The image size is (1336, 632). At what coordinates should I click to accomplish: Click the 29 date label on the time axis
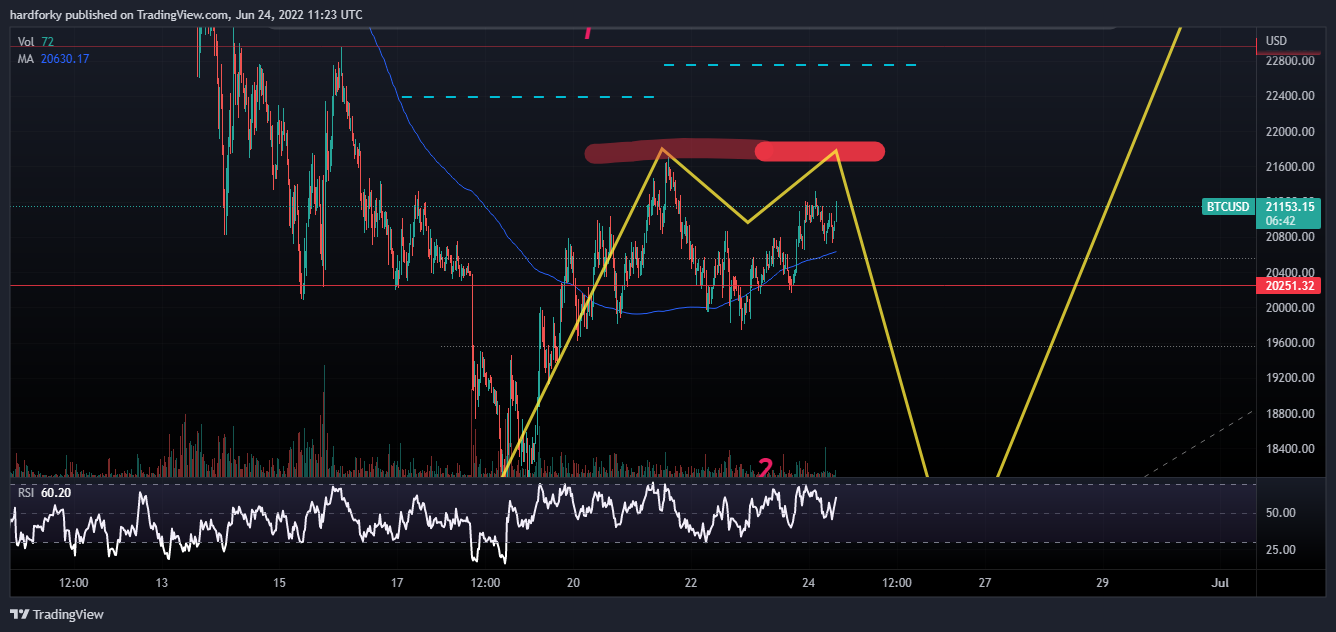[1103, 581]
